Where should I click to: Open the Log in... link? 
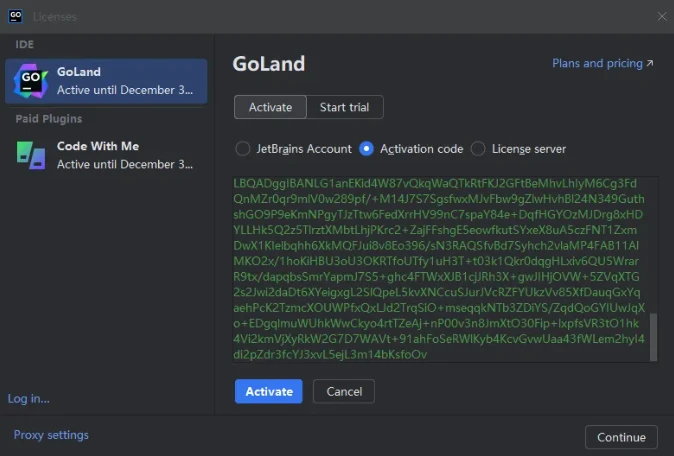[28, 398]
